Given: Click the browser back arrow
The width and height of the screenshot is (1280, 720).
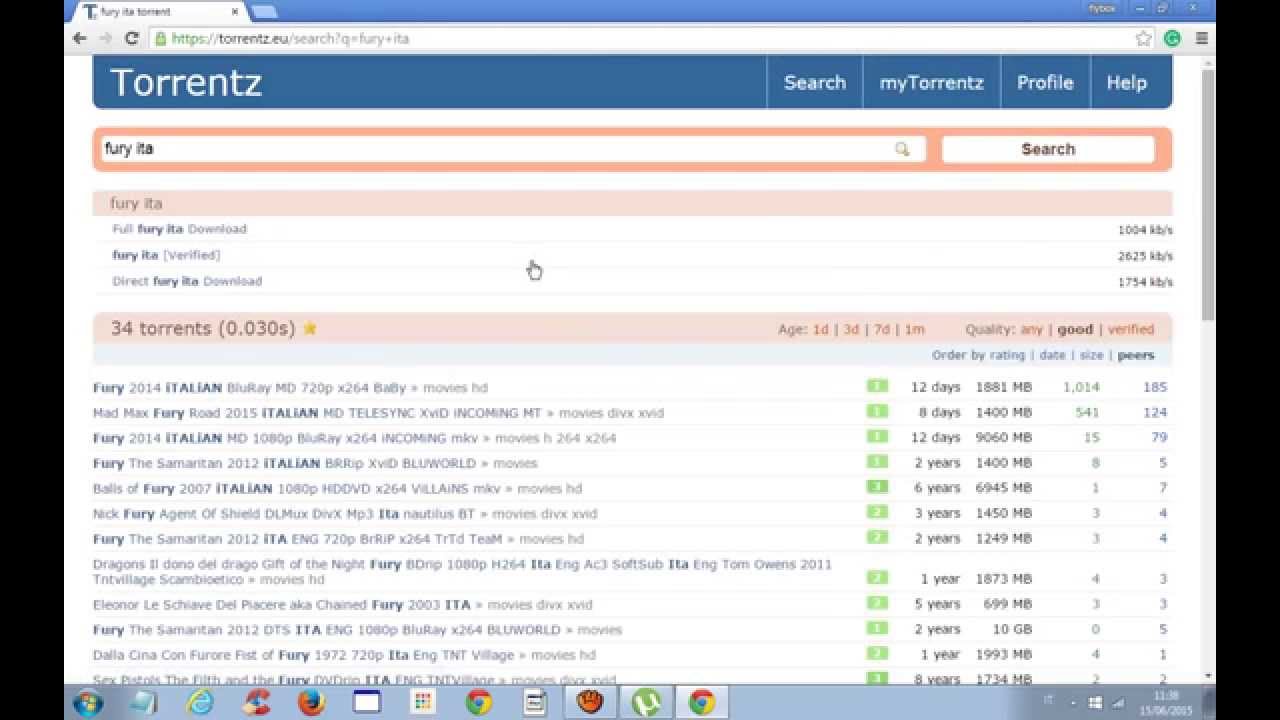Looking at the screenshot, I should click(80, 38).
